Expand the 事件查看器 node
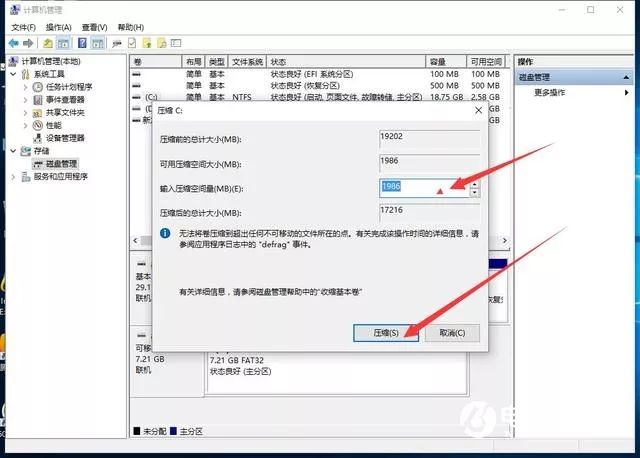 click(25, 100)
